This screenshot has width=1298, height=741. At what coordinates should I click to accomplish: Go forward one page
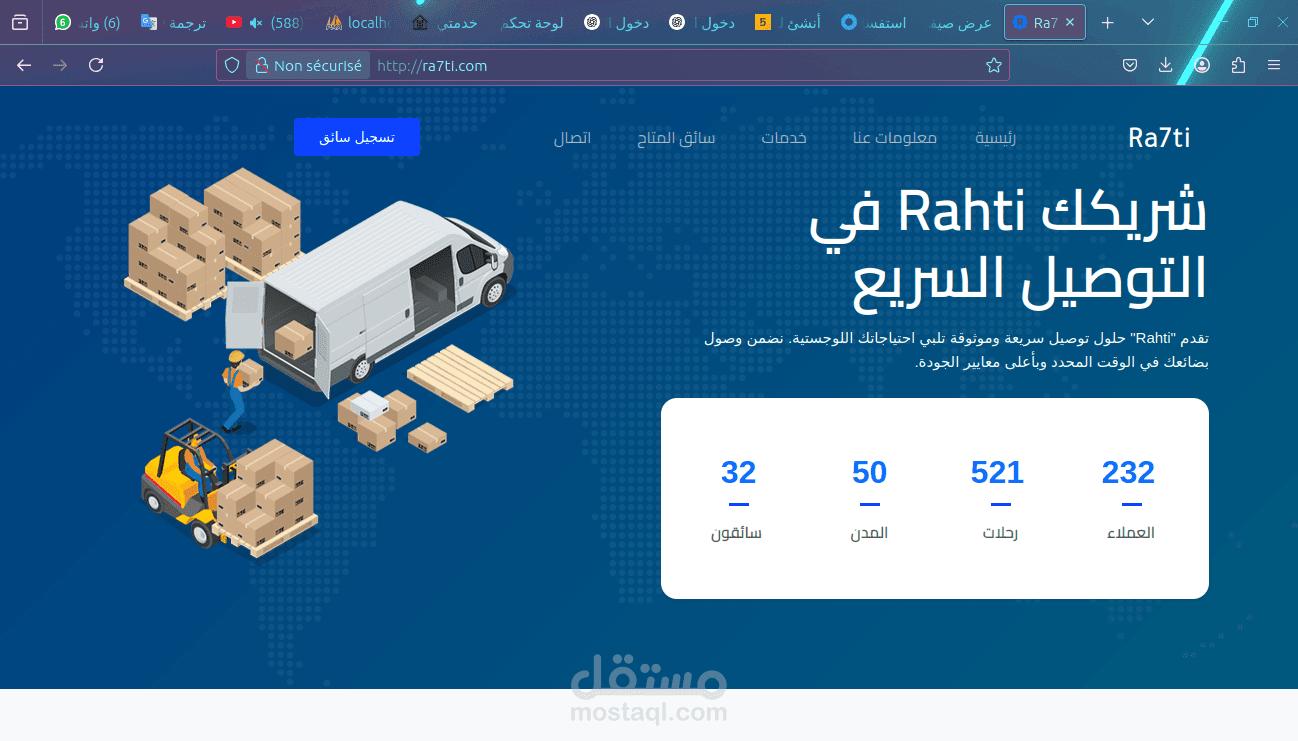[60, 65]
